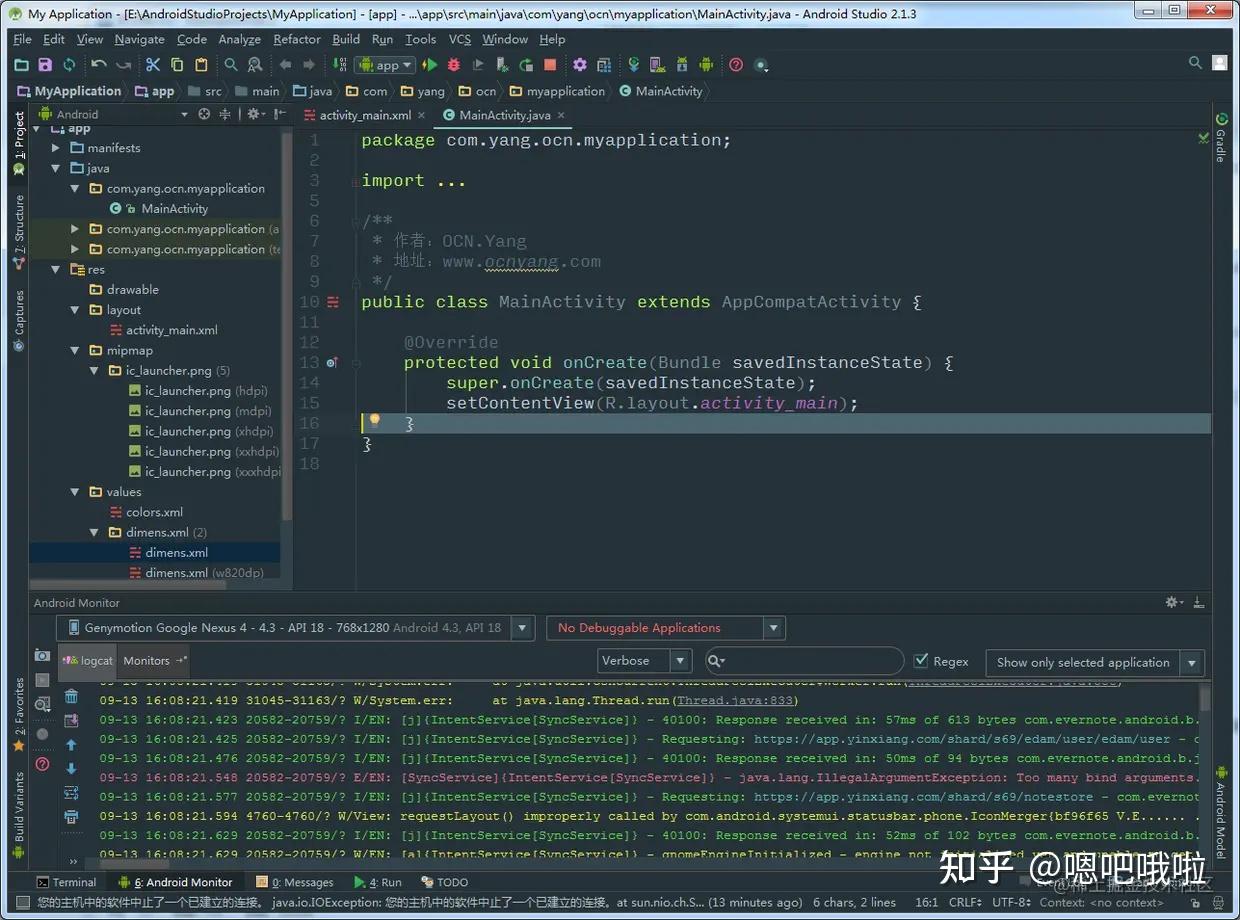Click the Thread.java:833 link in logcat
This screenshot has width=1240, height=920.
pos(735,700)
